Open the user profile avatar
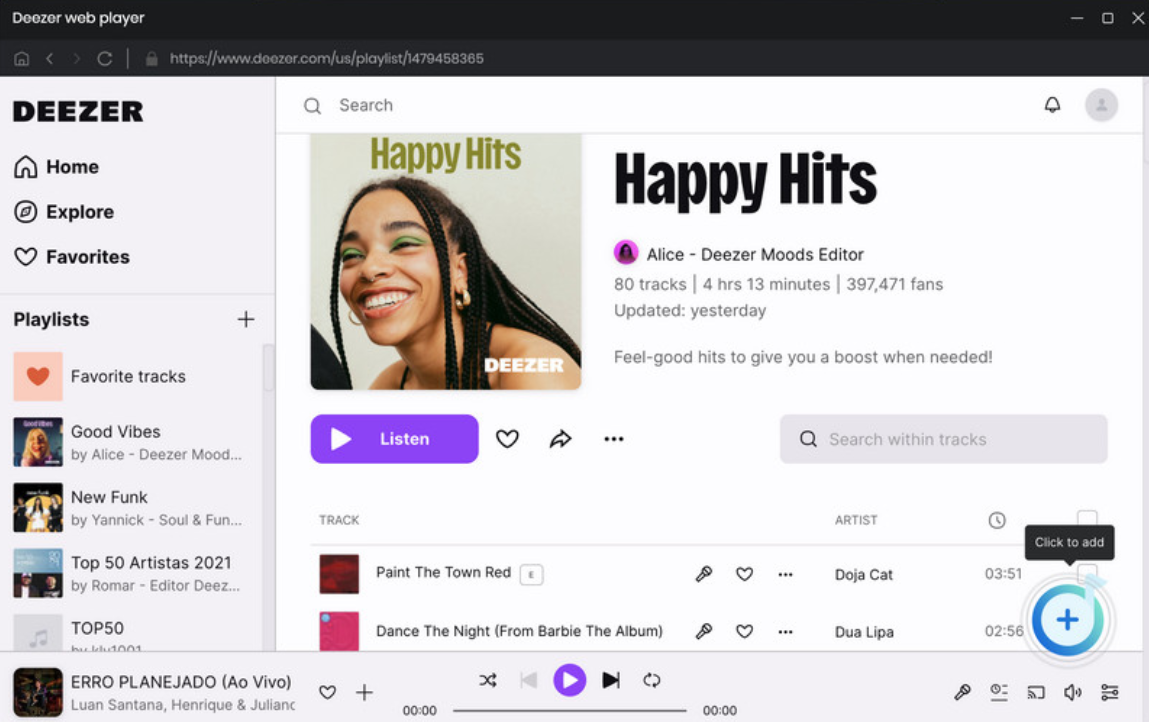Screen dimensions: 1149x722 pos(1101,105)
